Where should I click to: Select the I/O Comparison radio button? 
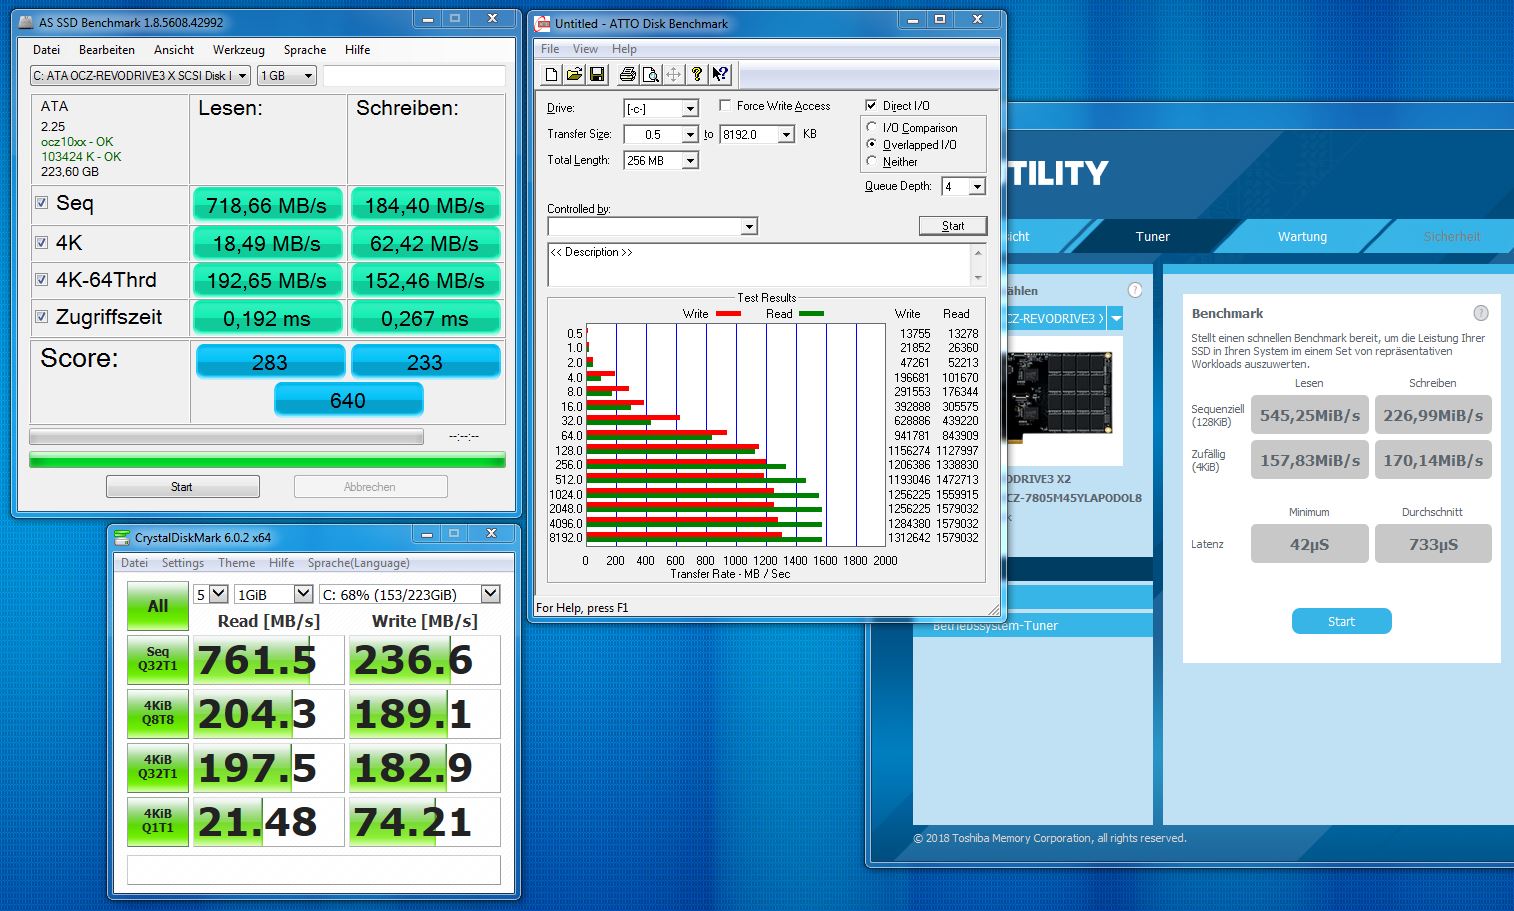coord(872,127)
